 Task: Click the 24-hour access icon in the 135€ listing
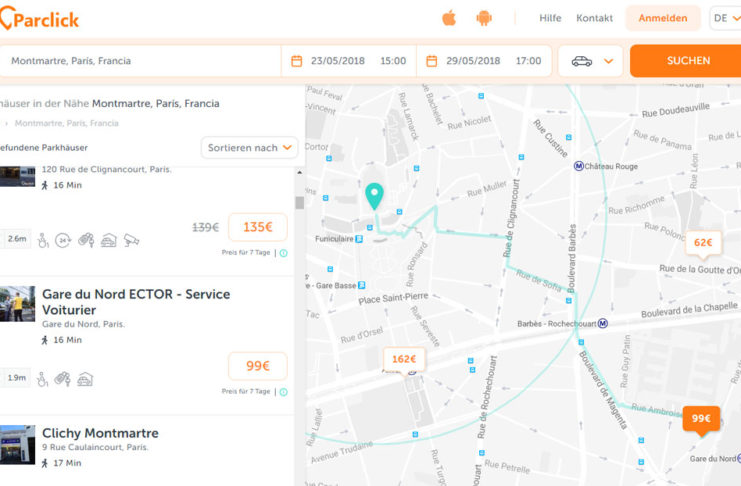coord(63,240)
